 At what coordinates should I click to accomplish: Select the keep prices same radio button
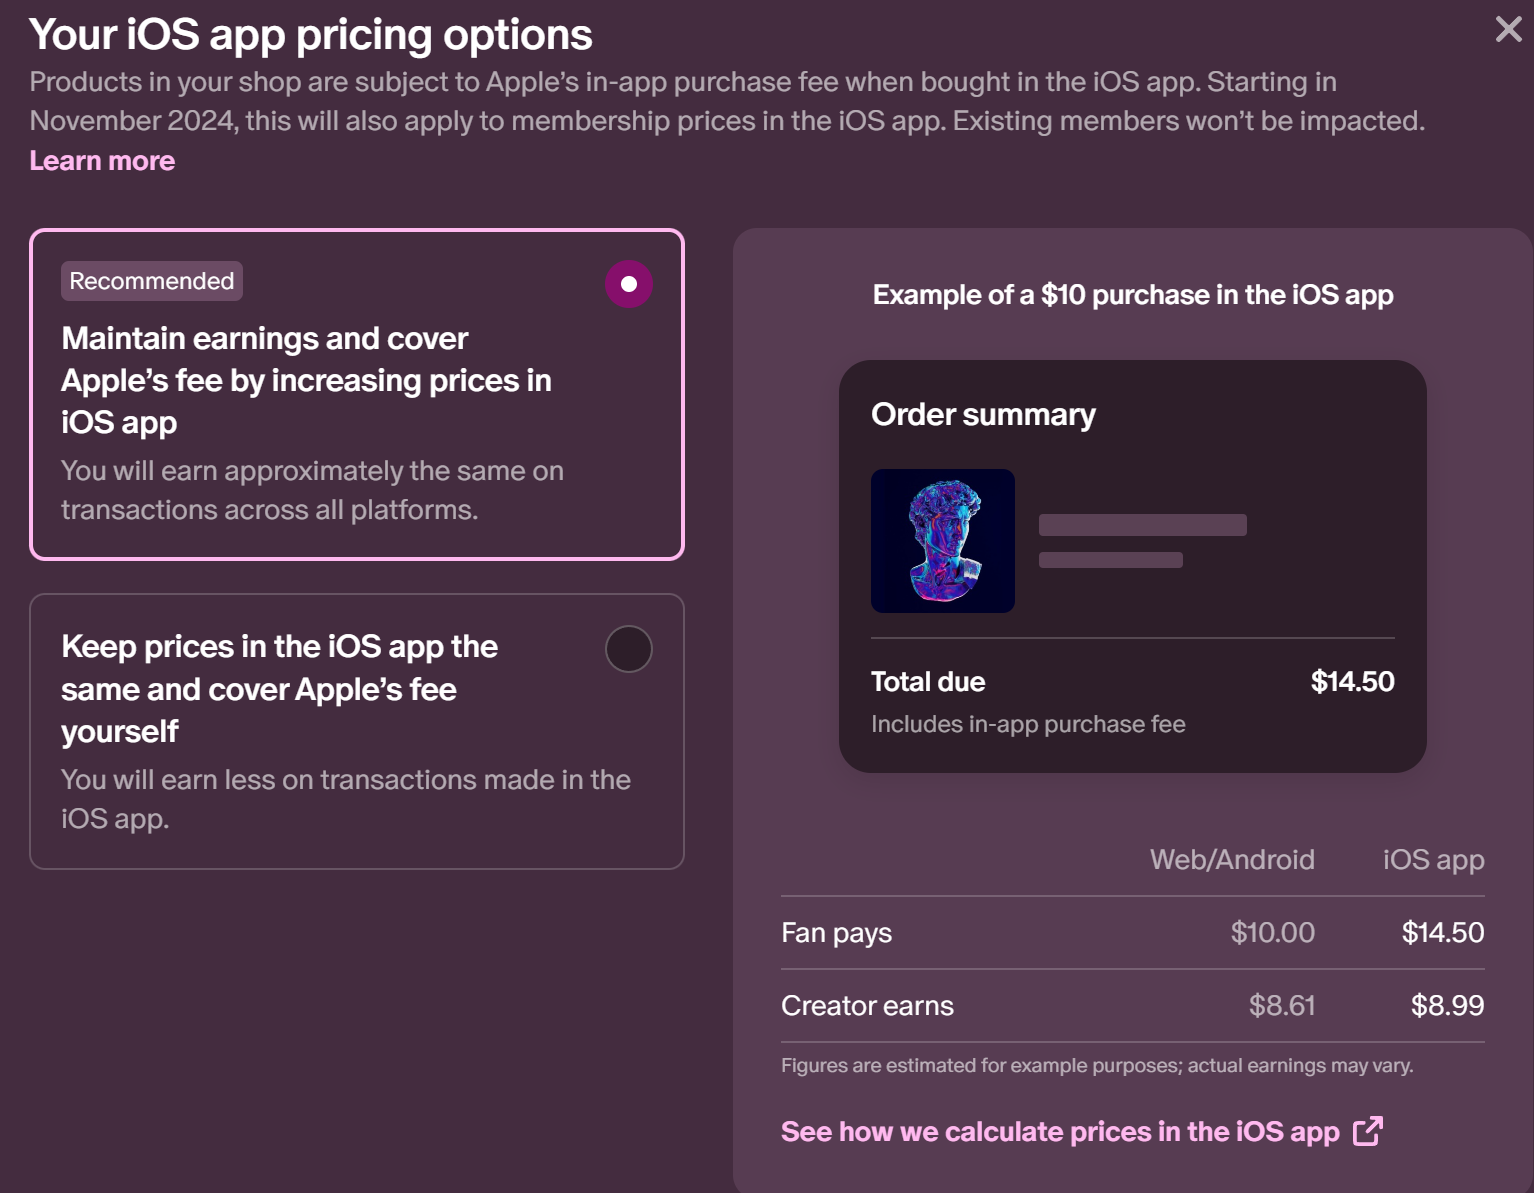[629, 649]
